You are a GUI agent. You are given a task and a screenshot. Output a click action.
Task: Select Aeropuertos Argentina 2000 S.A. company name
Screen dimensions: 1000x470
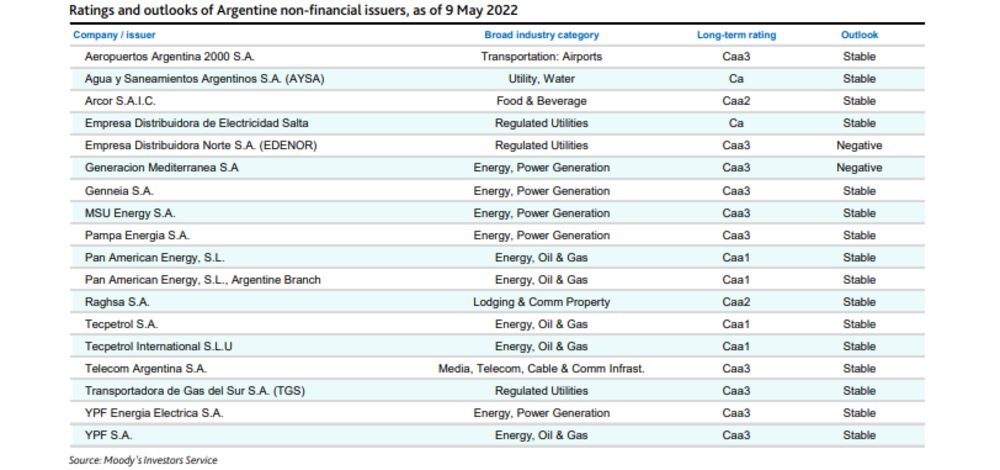[x=177, y=57]
